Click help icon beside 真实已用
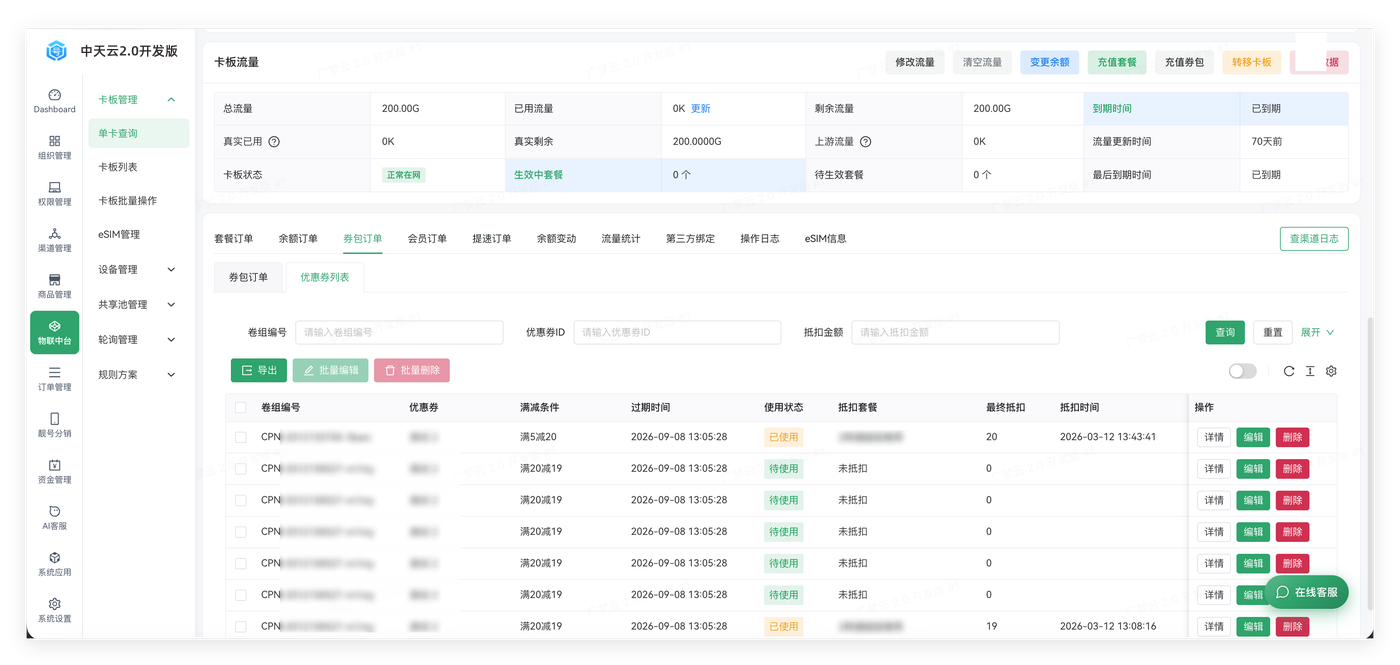 tap(274, 142)
